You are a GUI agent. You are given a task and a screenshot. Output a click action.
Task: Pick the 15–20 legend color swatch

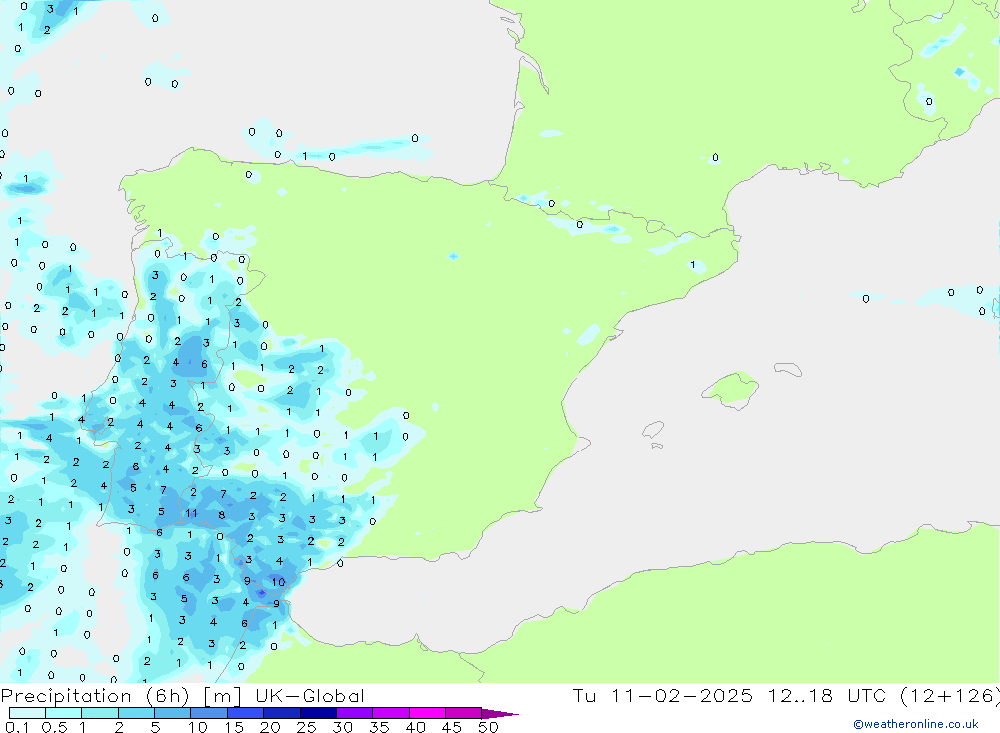click(x=246, y=713)
